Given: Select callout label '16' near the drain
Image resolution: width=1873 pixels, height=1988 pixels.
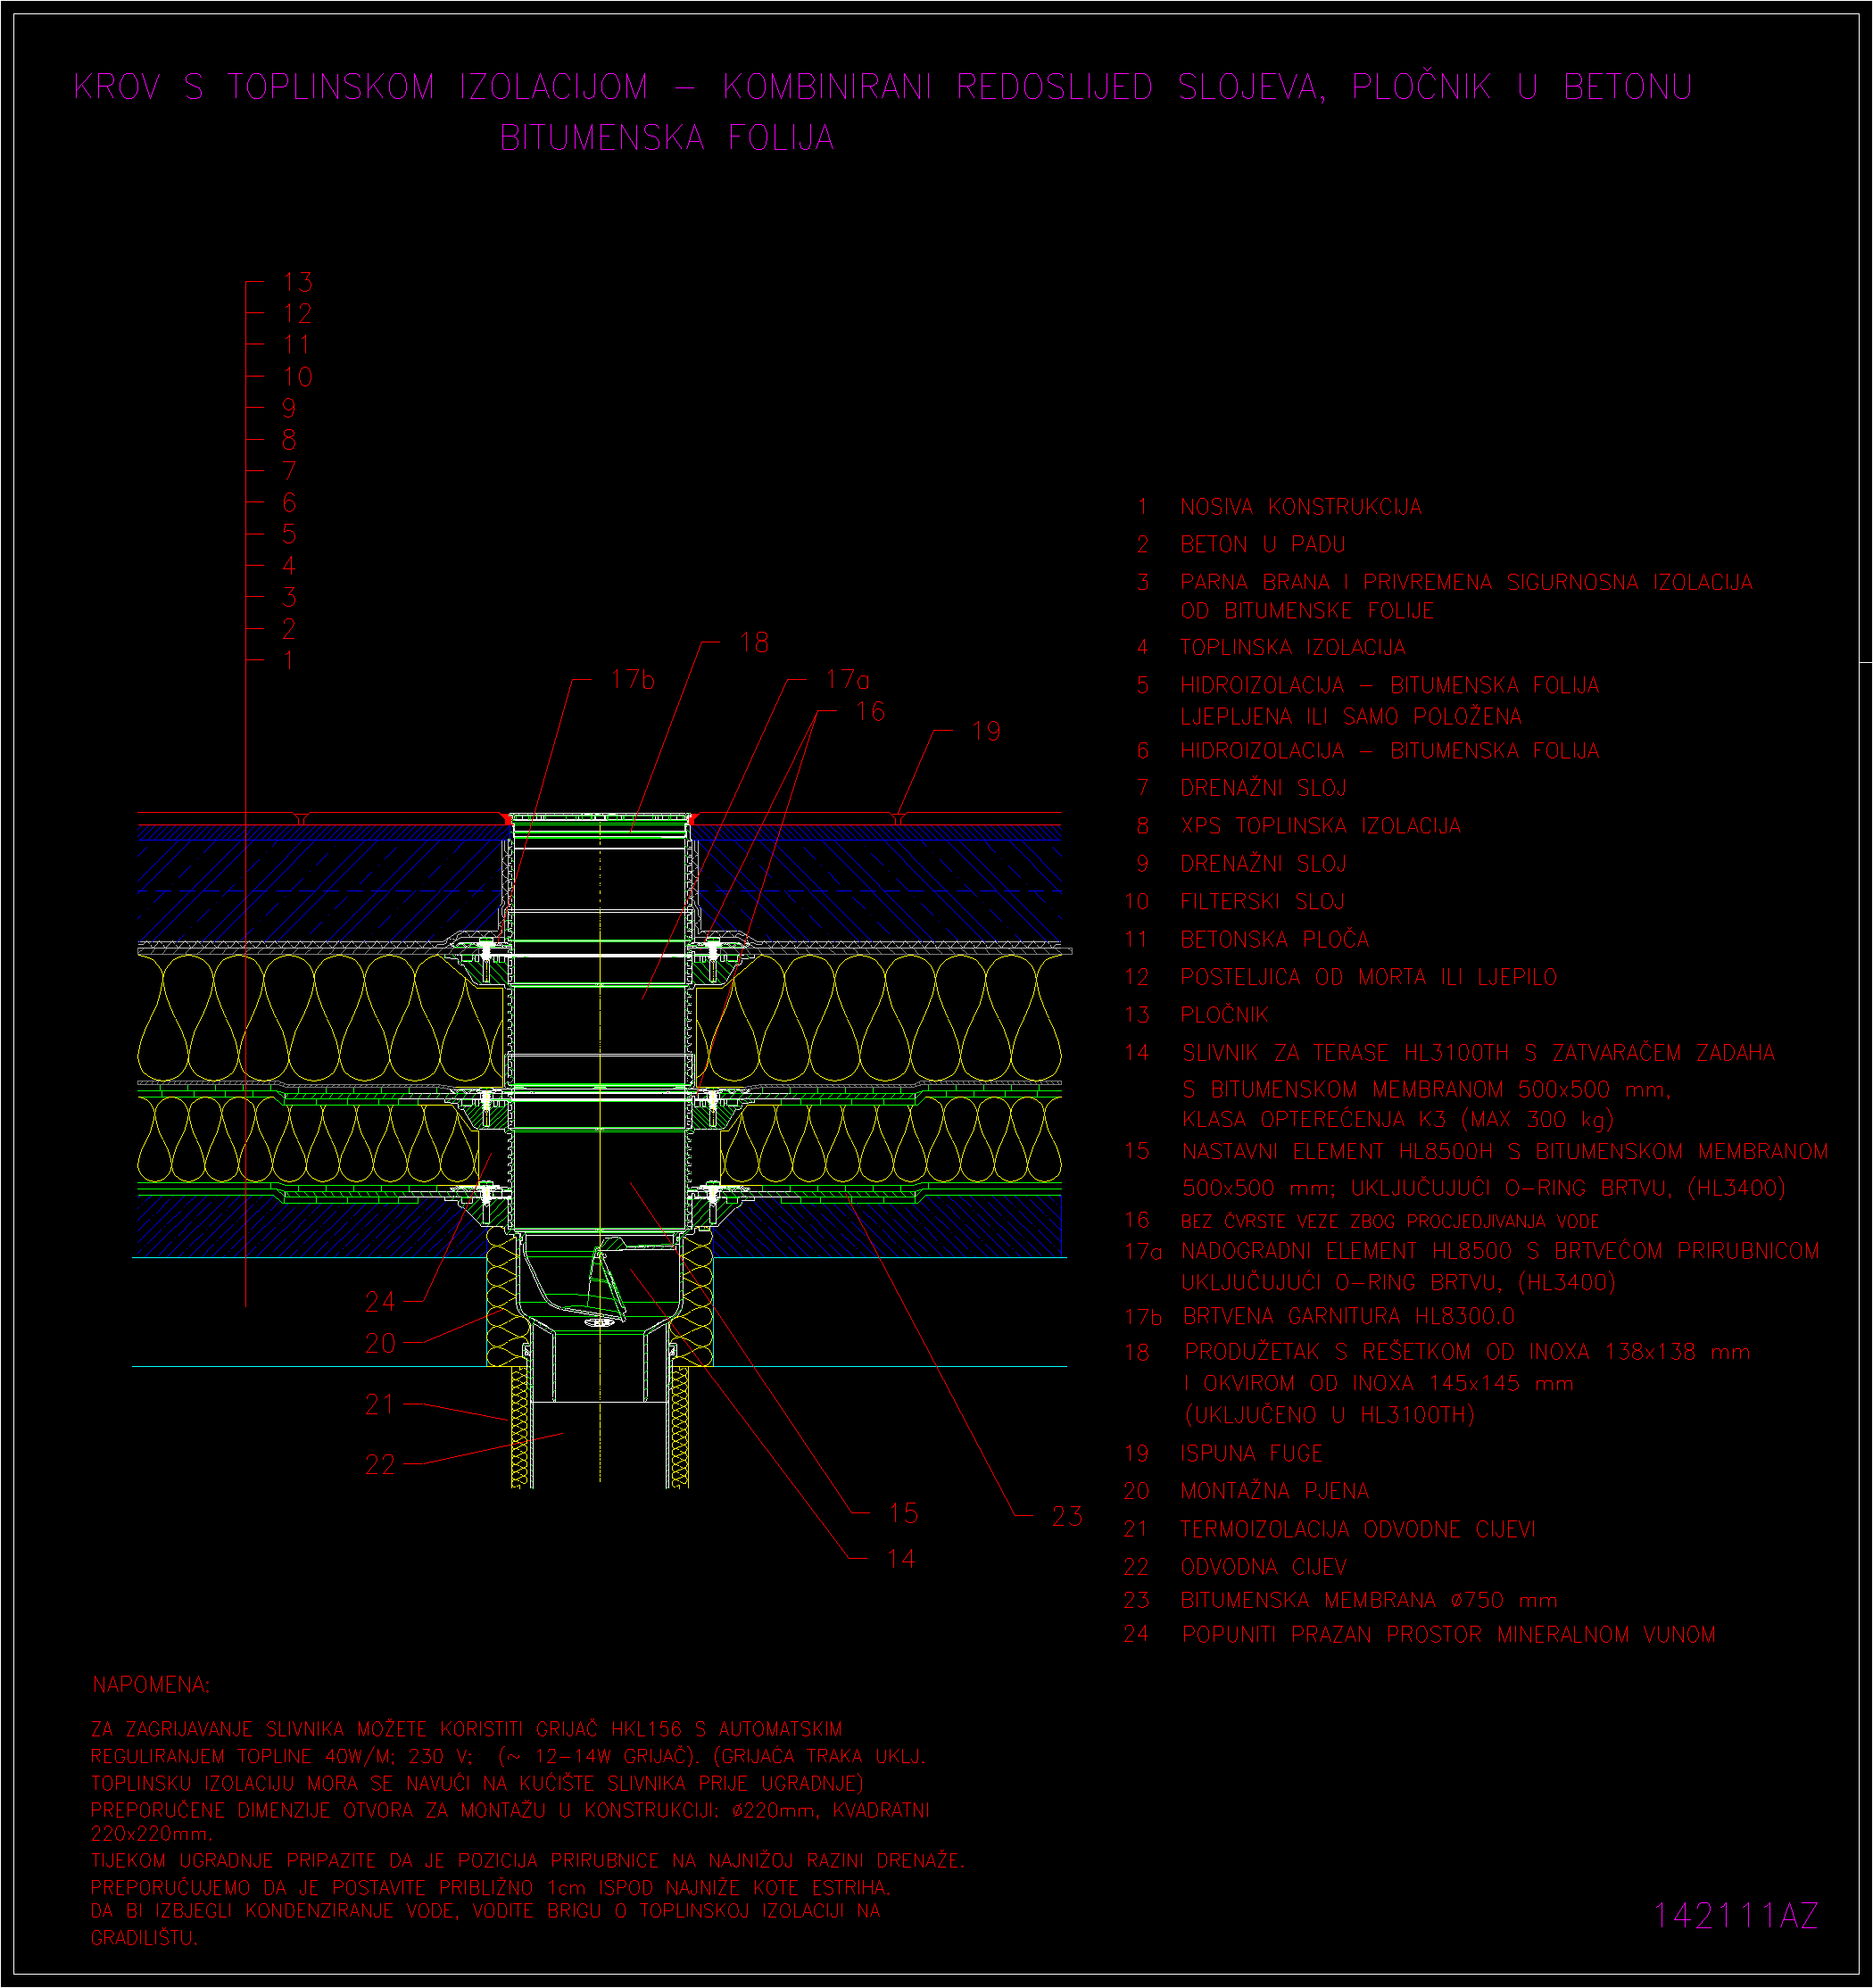Looking at the screenshot, I should click(870, 712).
